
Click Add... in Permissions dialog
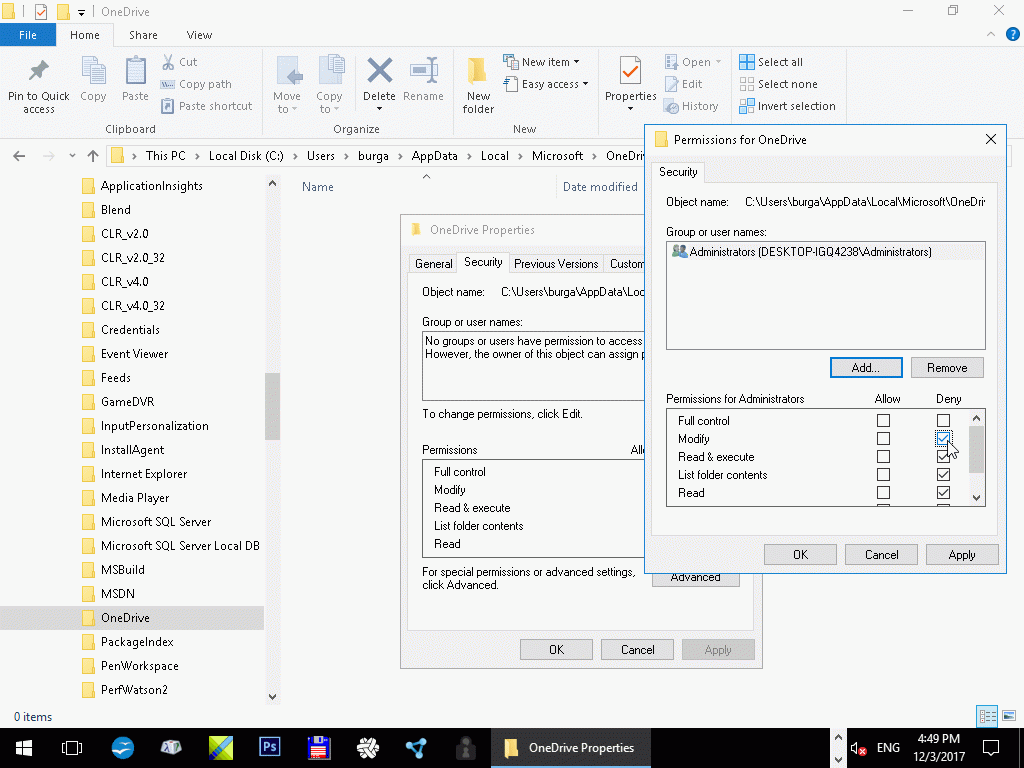coord(866,368)
